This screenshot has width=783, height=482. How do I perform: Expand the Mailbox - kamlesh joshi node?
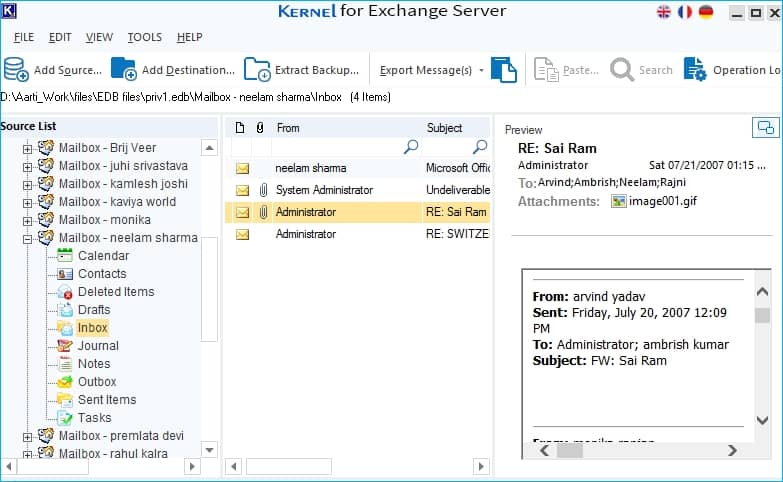pyautogui.click(x=27, y=185)
